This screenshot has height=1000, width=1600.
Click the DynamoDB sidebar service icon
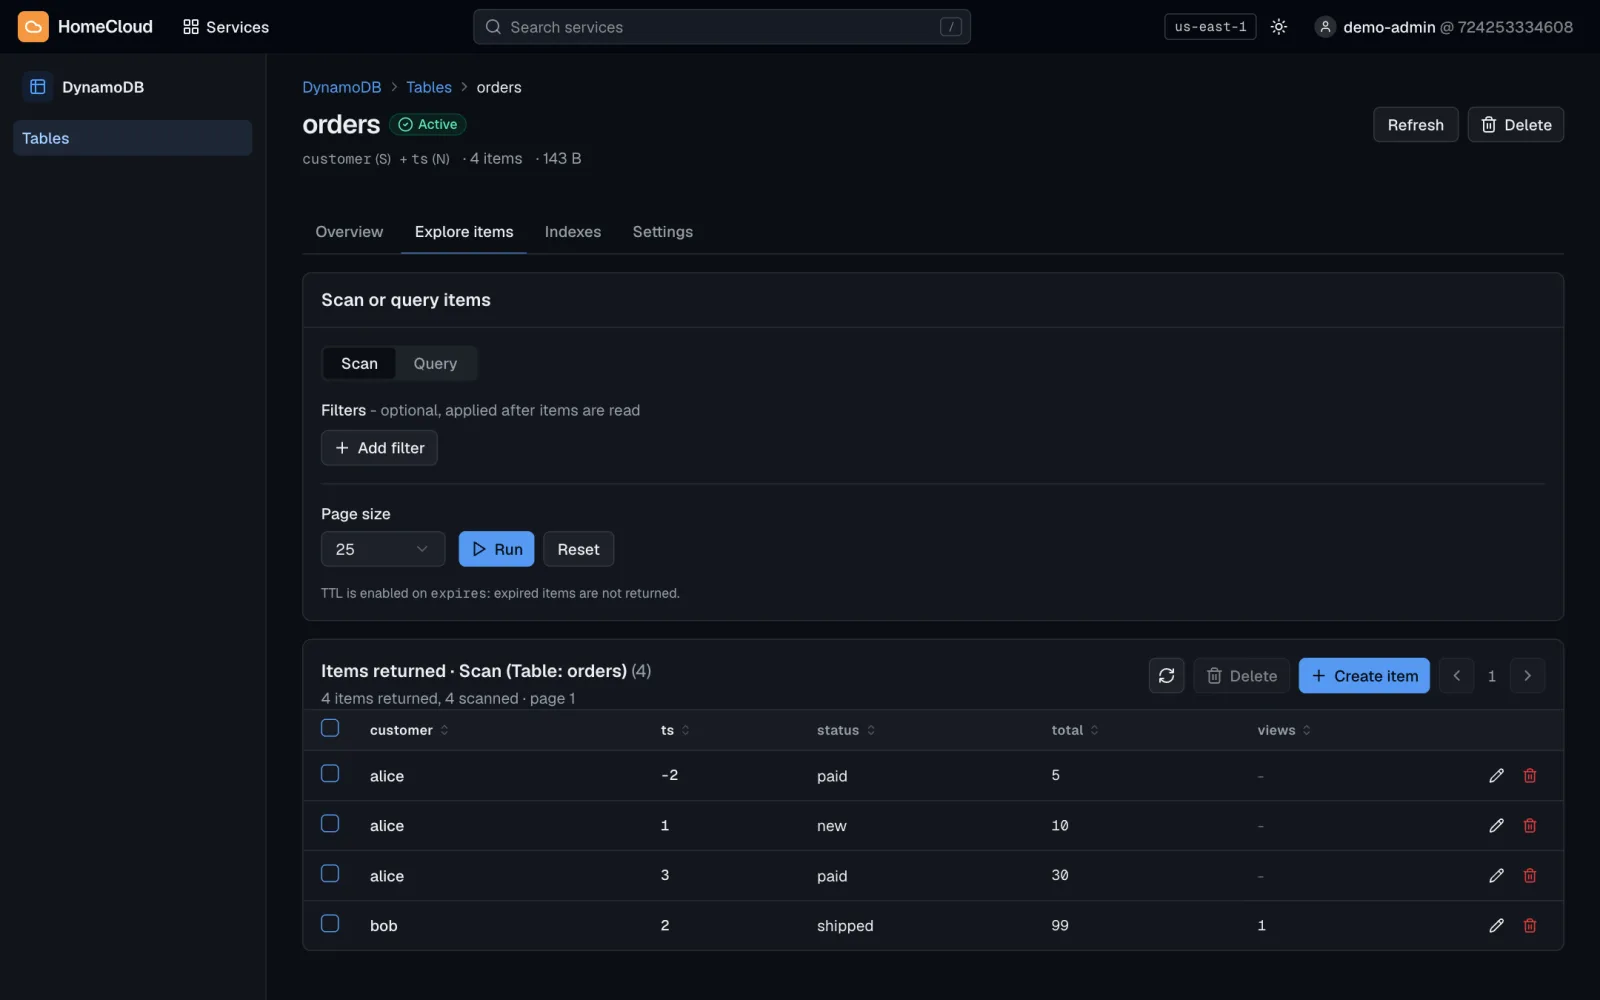(38, 87)
